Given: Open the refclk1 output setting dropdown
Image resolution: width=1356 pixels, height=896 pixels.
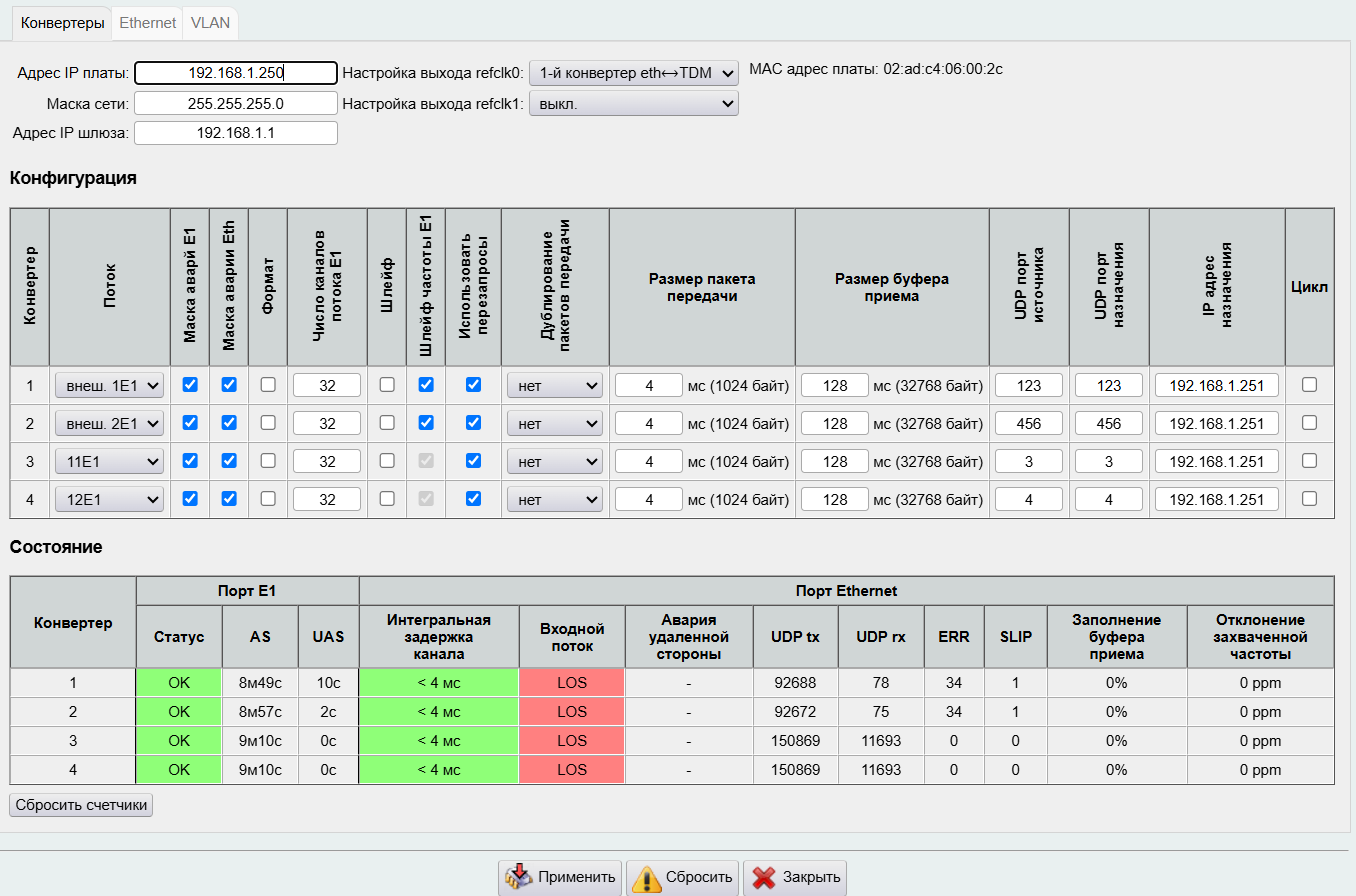Looking at the screenshot, I should (x=634, y=103).
